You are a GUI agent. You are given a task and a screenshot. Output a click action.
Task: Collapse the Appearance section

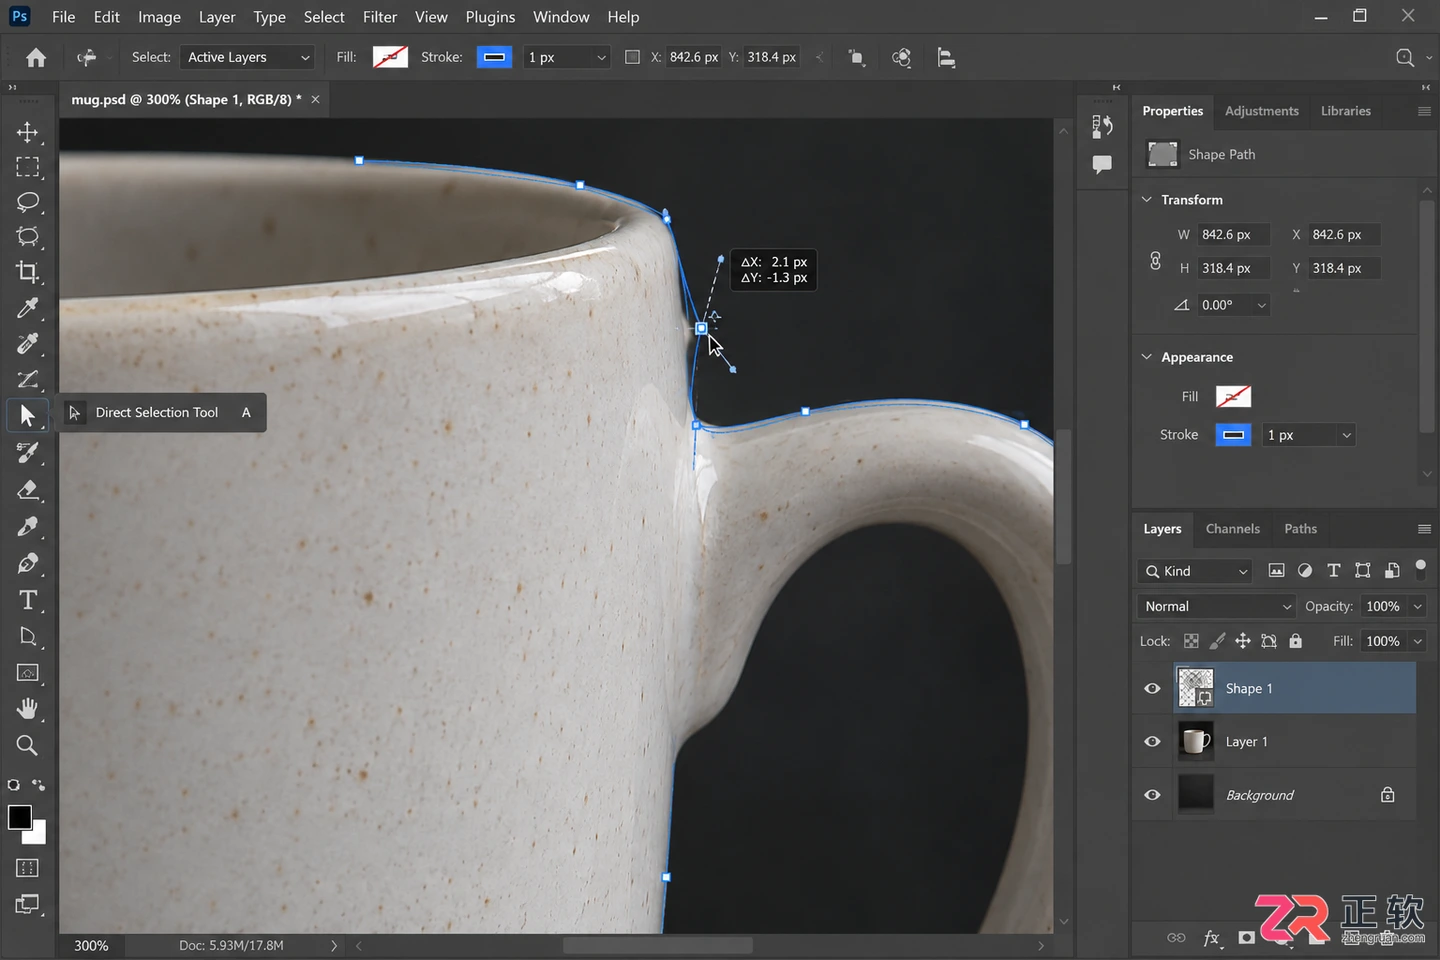click(1147, 356)
